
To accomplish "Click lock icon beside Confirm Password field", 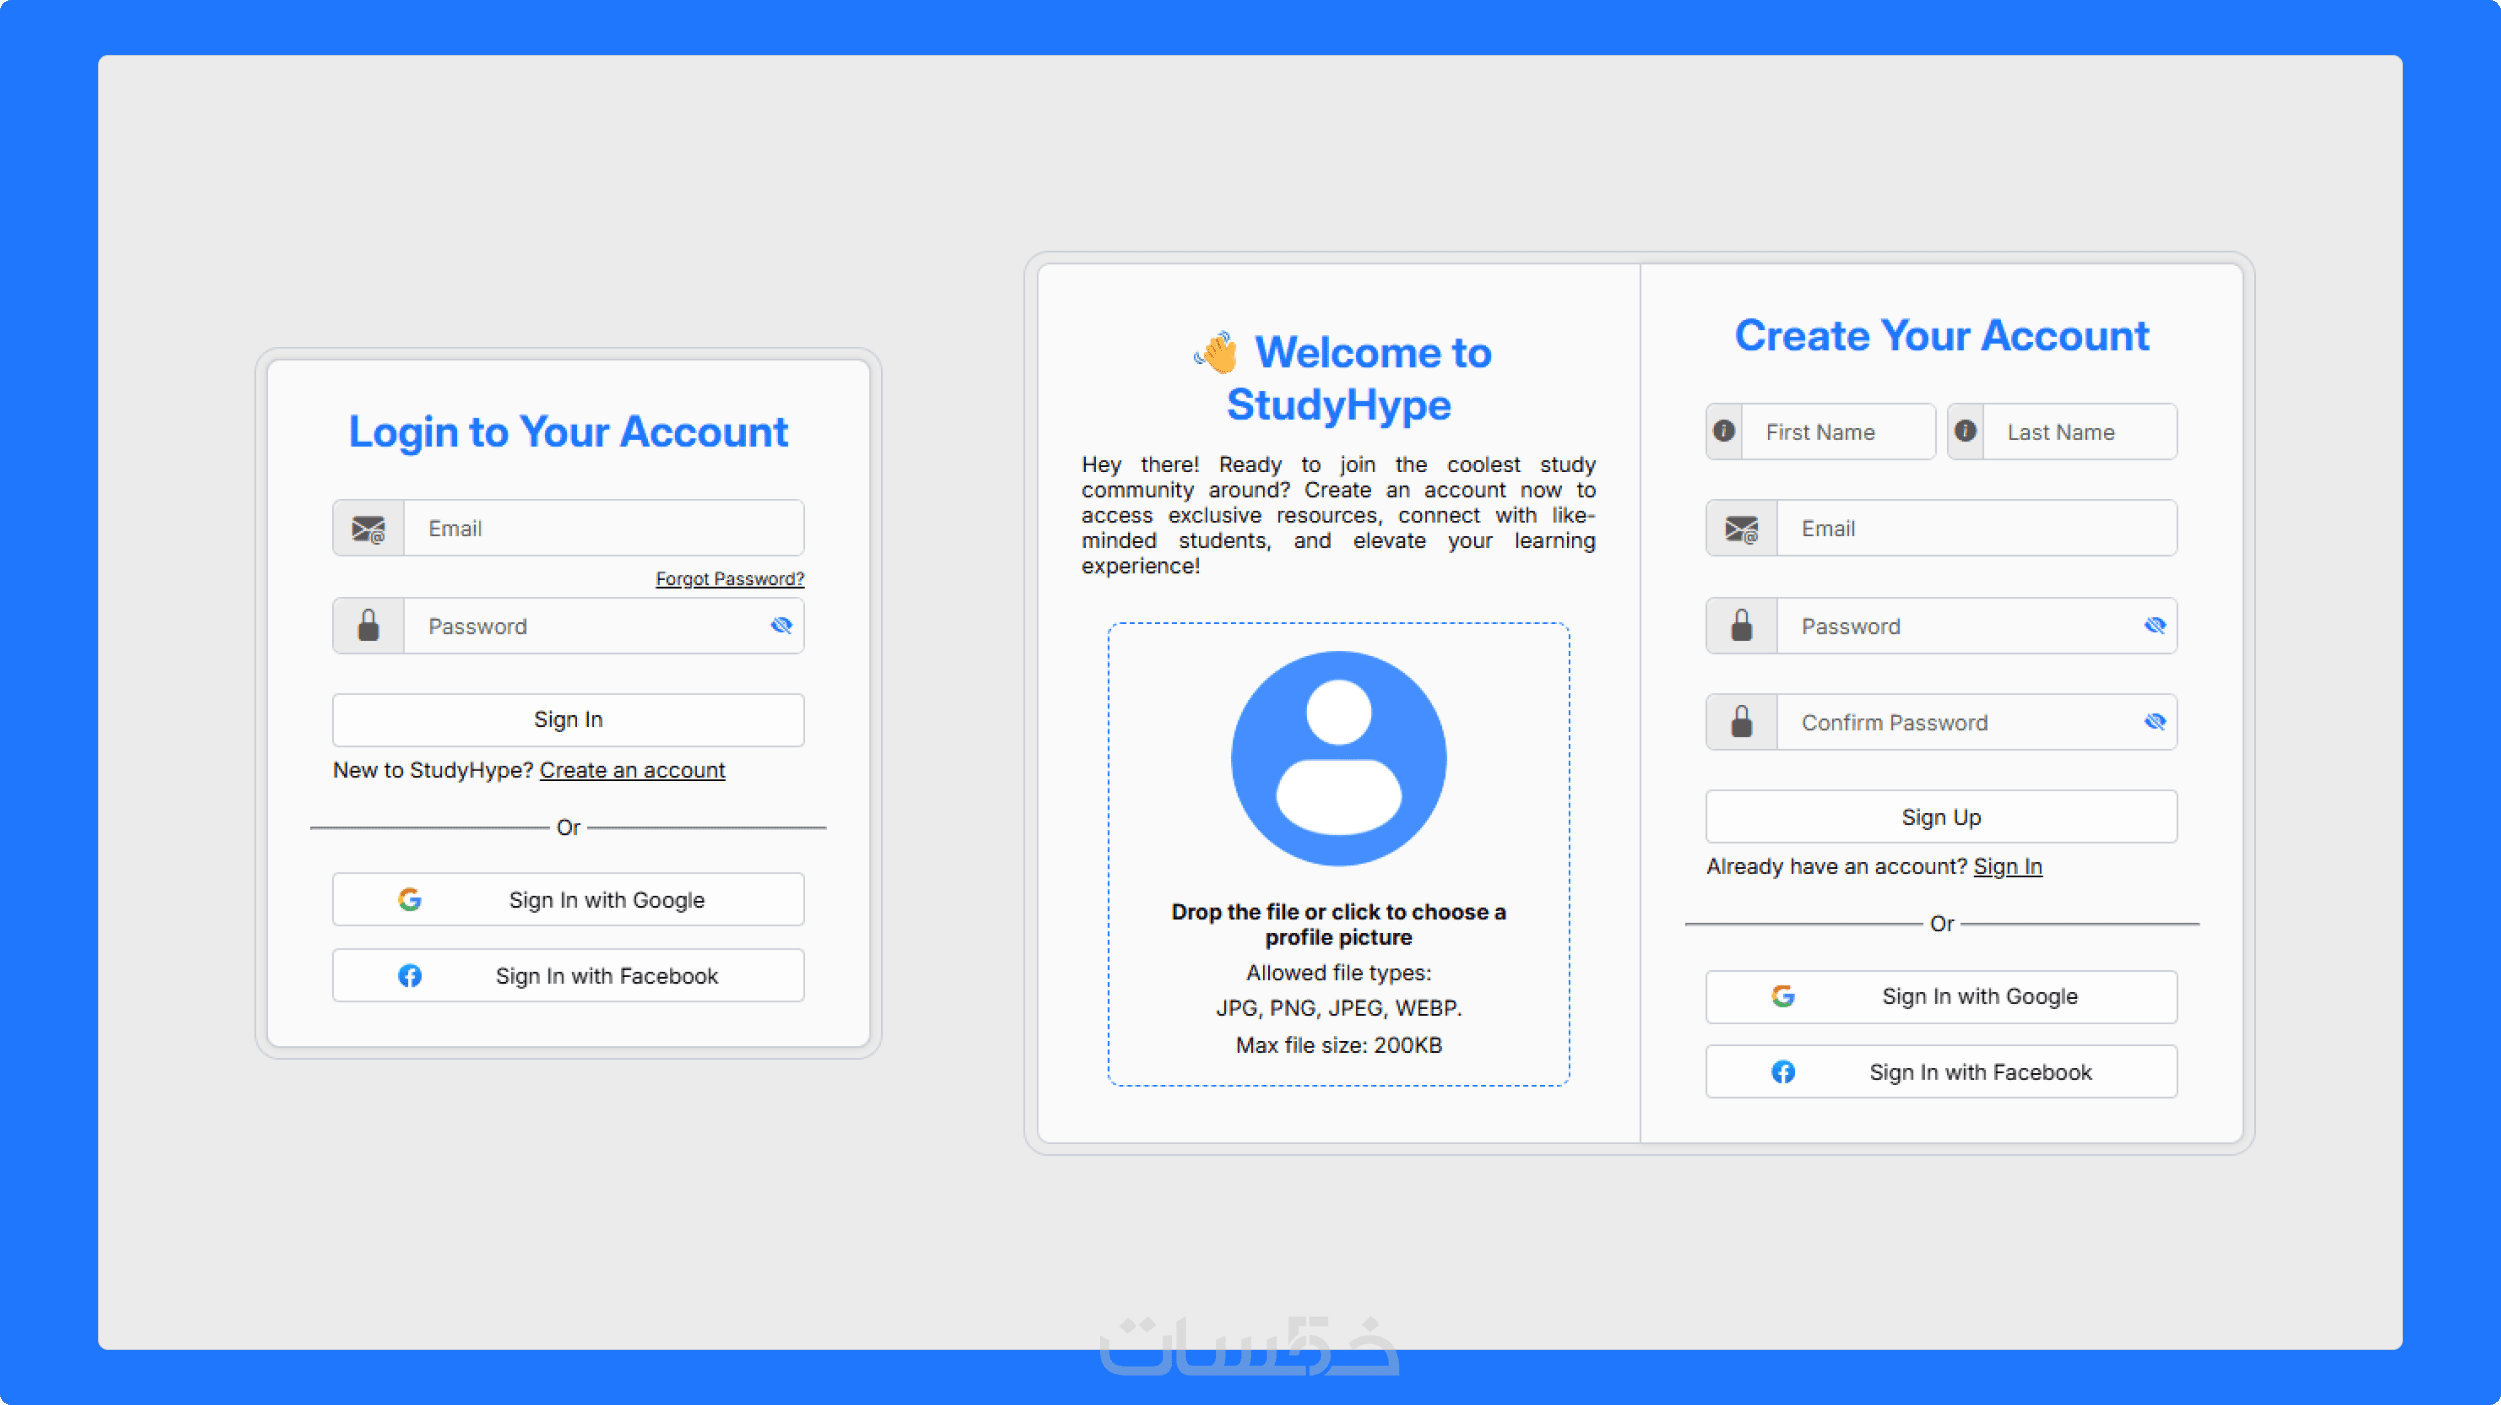I will pyautogui.click(x=1741, y=722).
